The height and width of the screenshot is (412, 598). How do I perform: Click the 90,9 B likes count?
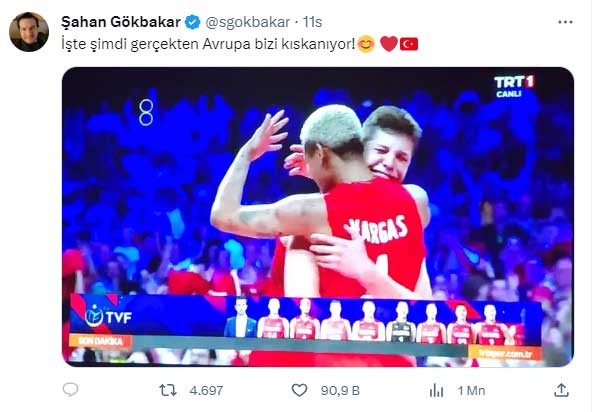[340, 391]
